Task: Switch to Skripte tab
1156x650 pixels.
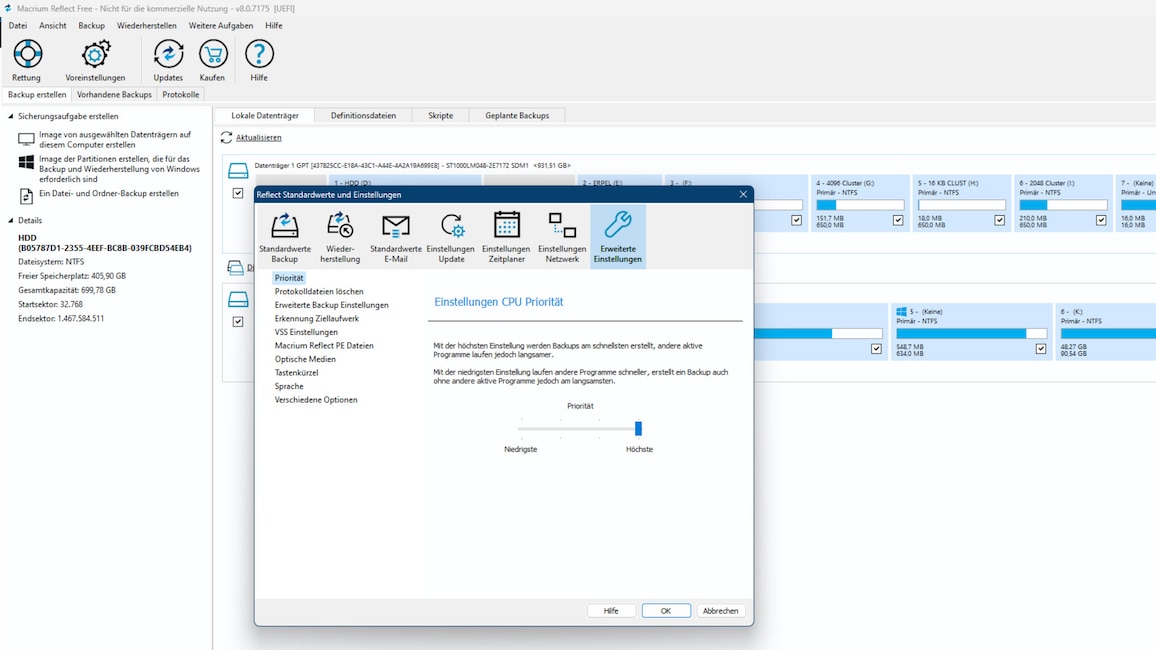Action: [441, 116]
